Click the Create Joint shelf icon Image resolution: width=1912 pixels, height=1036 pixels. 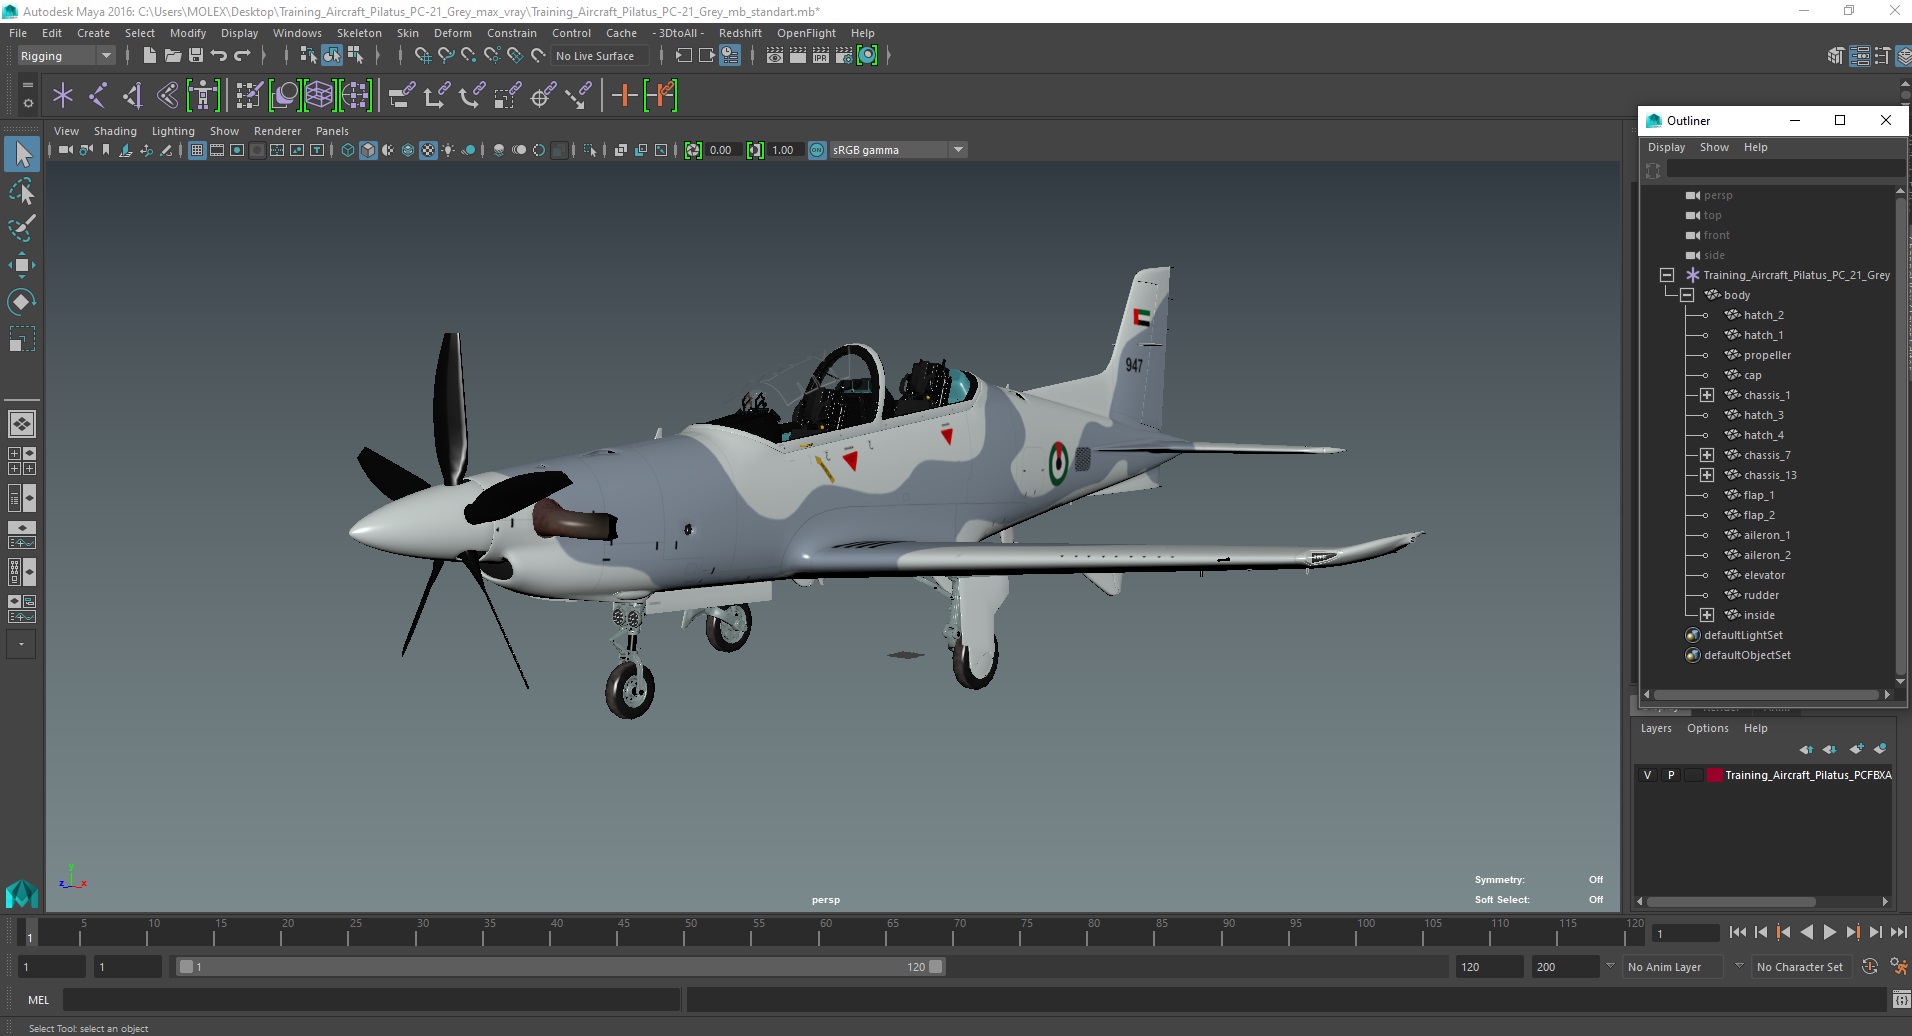[x=98, y=96]
